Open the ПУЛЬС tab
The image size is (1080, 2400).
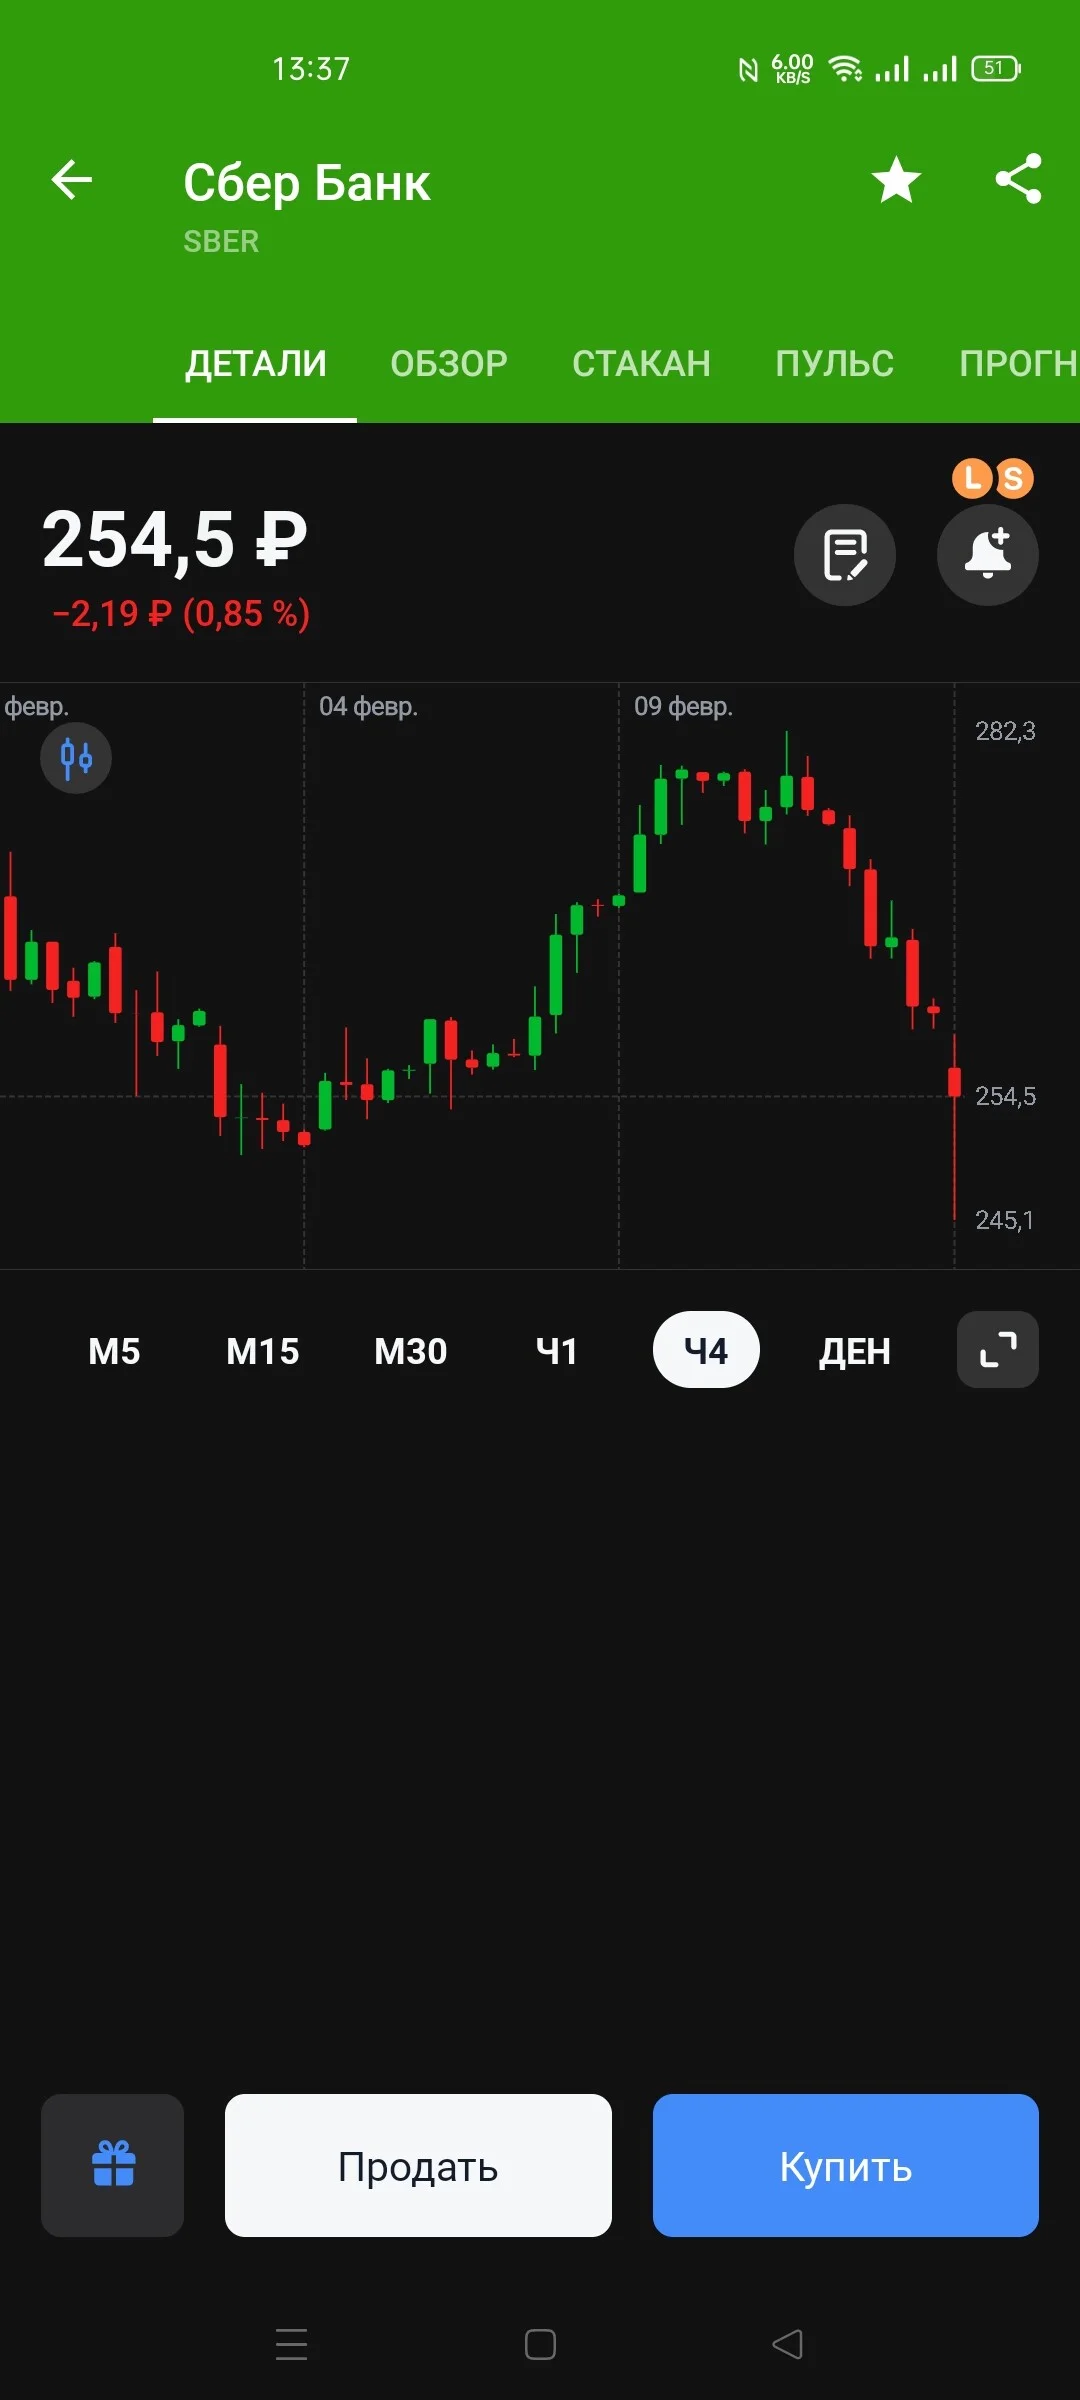[835, 363]
